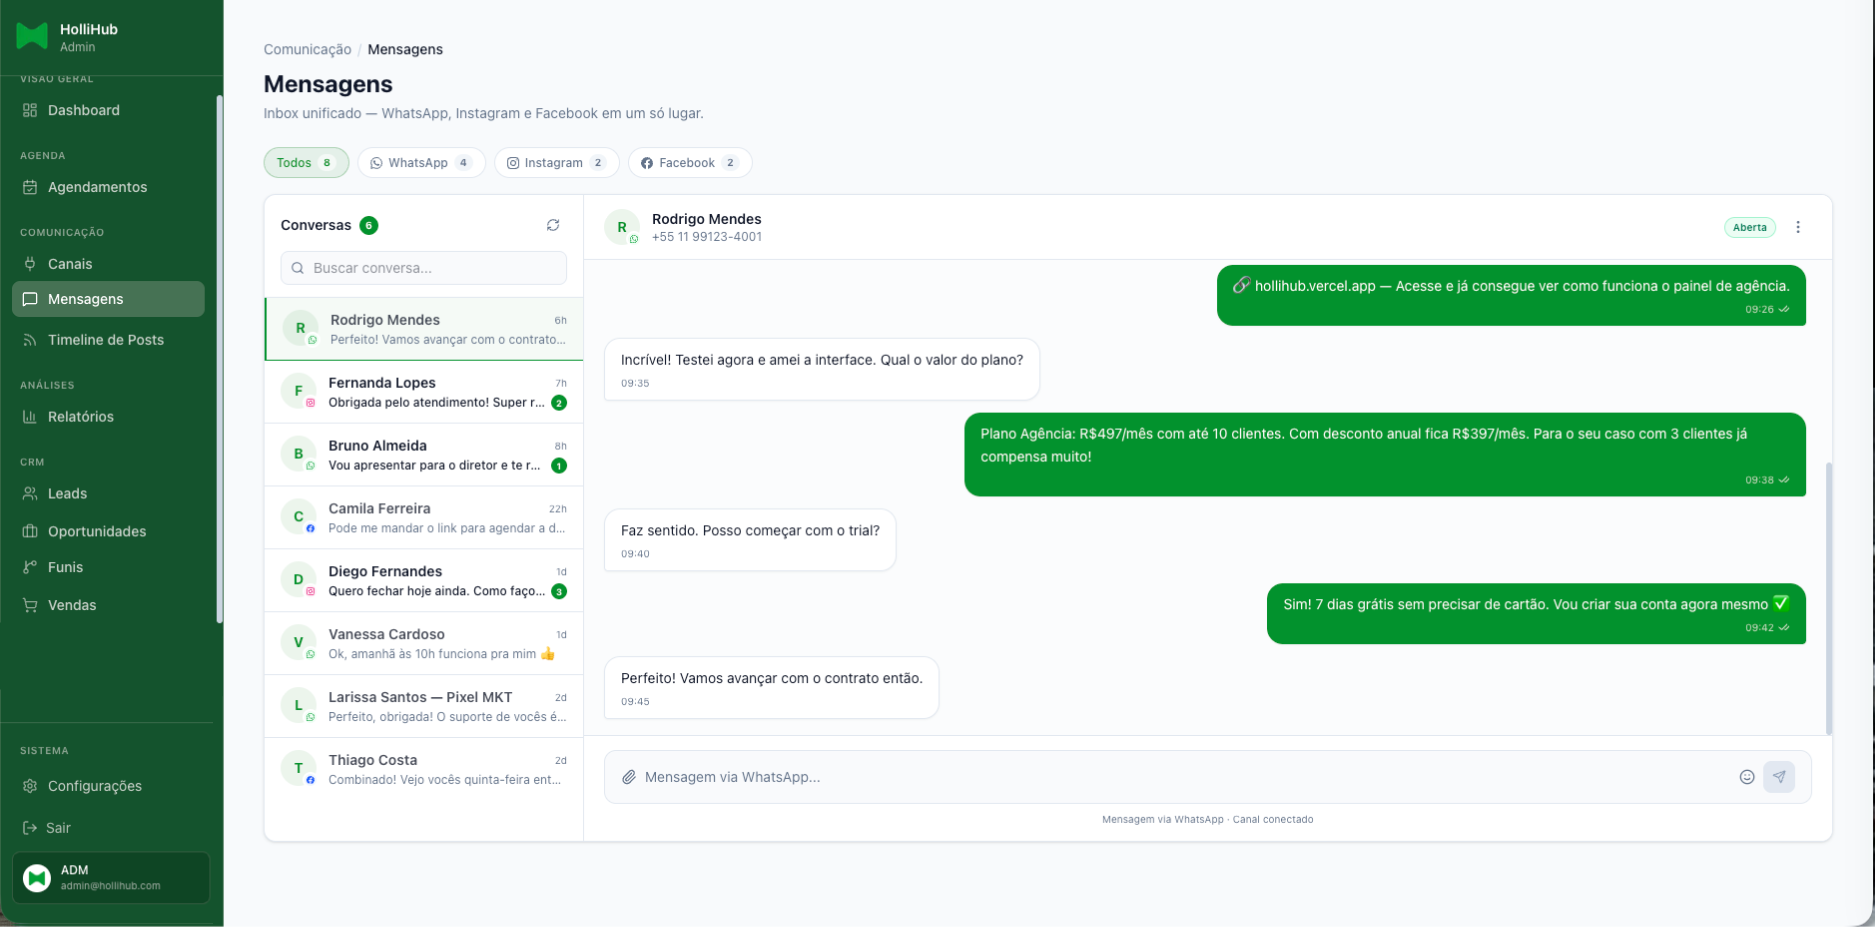Go back via the Comunicação breadcrumb
This screenshot has width=1875, height=927.
click(306, 49)
